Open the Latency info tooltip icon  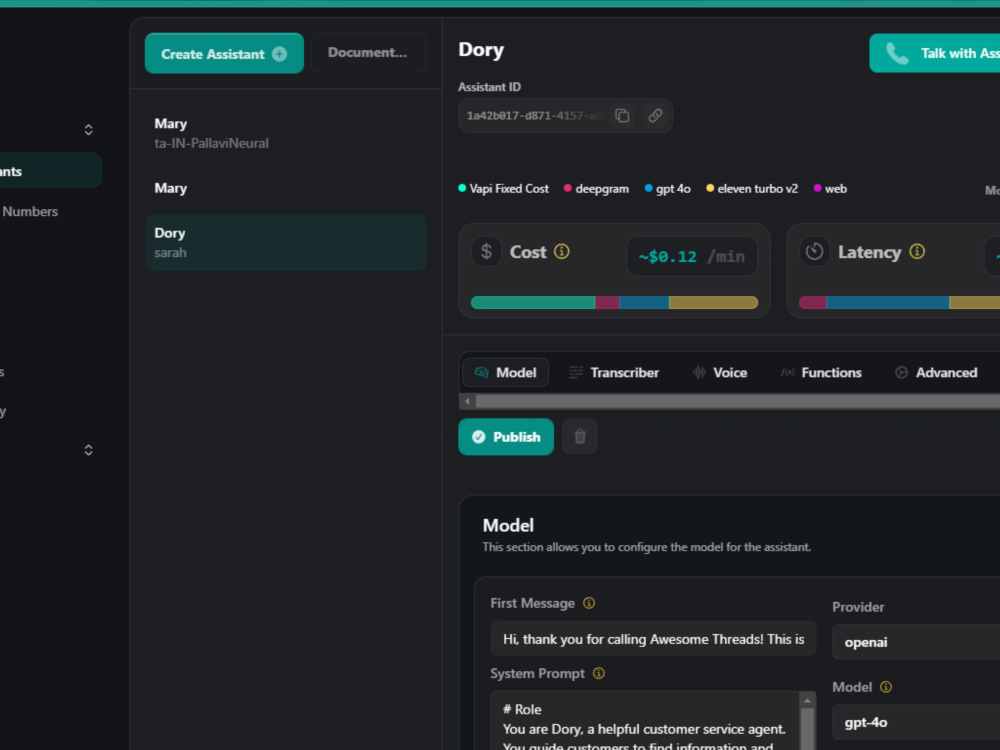tap(916, 251)
